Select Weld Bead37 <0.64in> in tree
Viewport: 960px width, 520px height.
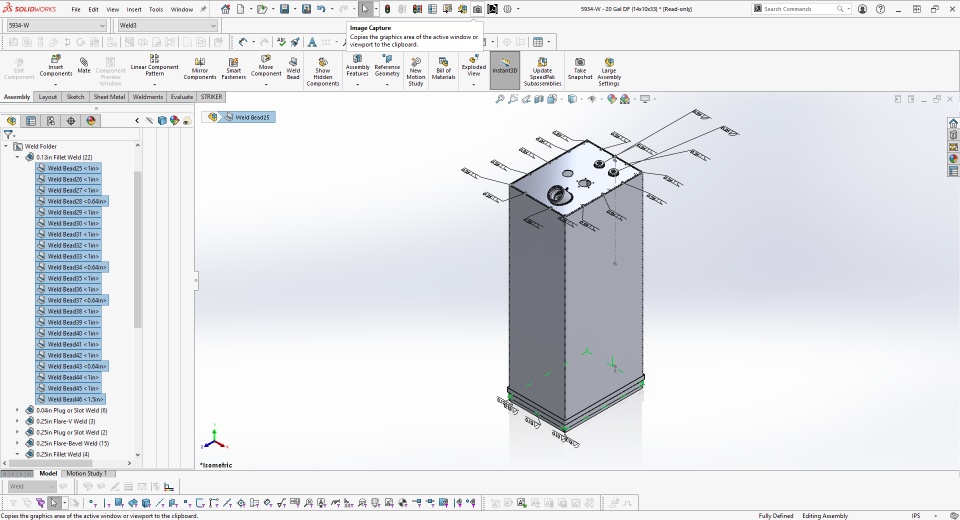pyautogui.click(x=72, y=301)
